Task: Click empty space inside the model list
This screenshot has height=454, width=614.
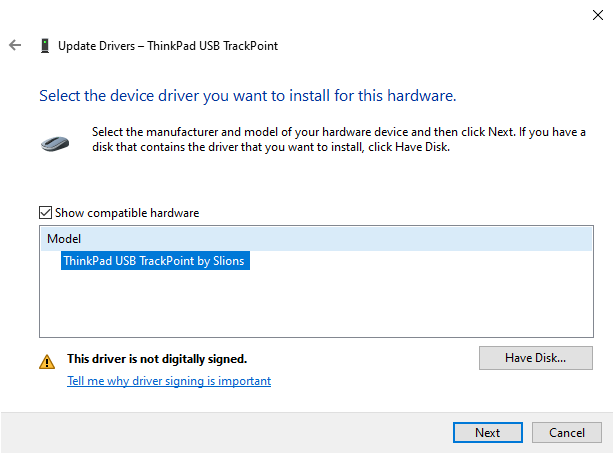Action: [316, 304]
